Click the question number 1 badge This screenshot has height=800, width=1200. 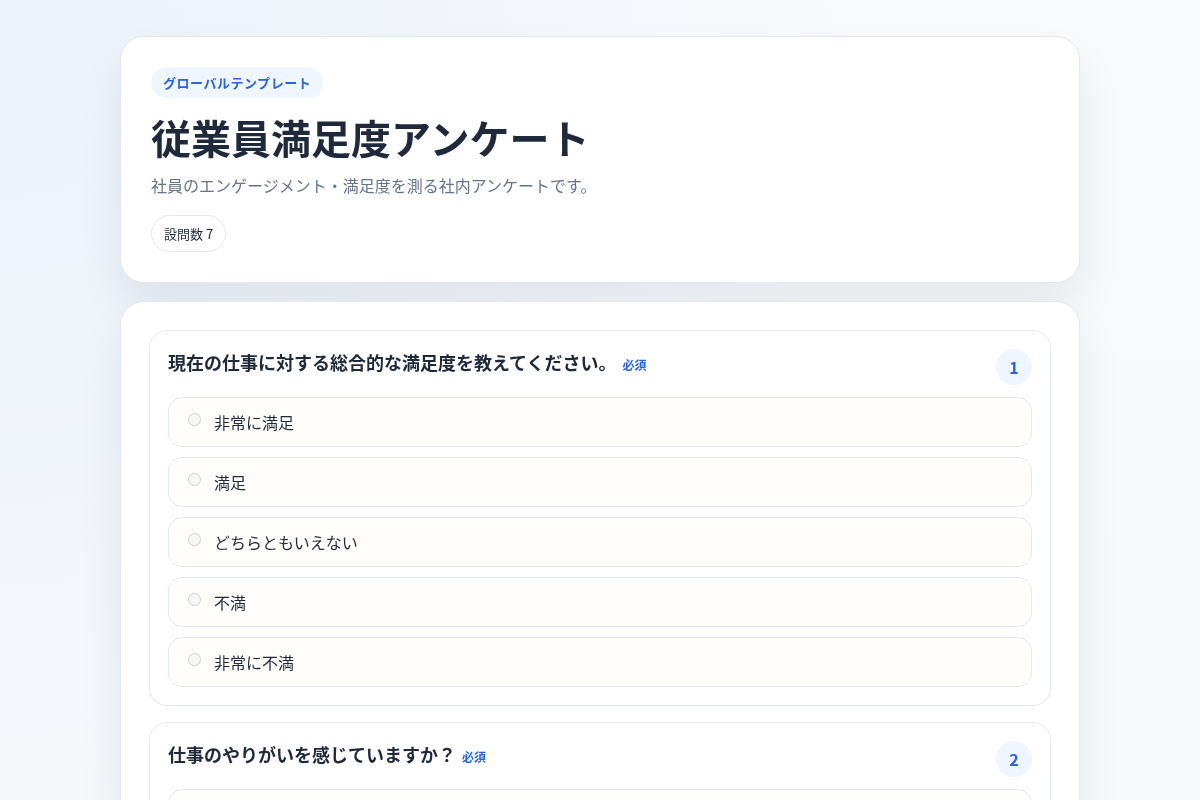tap(1014, 367)
